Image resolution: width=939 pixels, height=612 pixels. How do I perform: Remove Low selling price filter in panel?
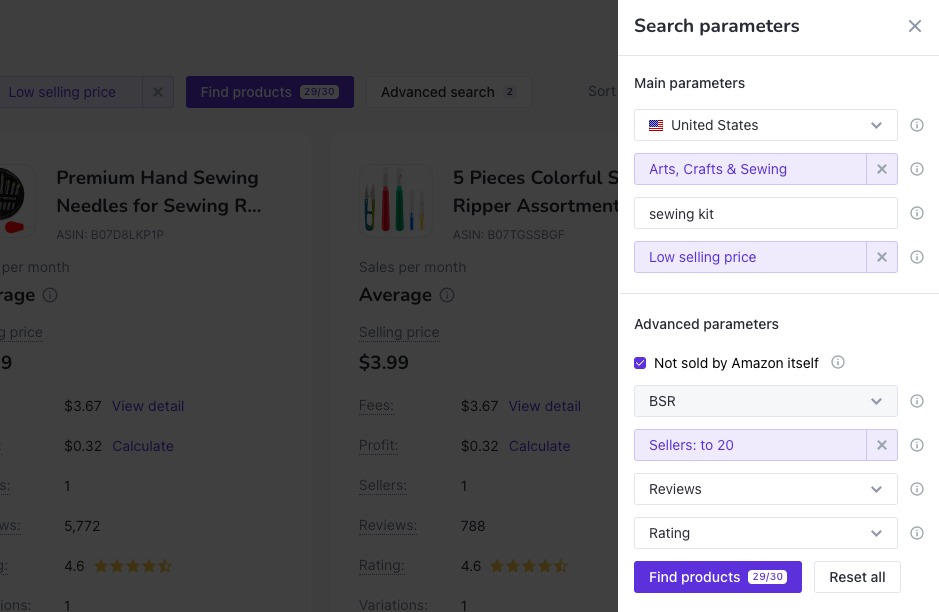882,257
